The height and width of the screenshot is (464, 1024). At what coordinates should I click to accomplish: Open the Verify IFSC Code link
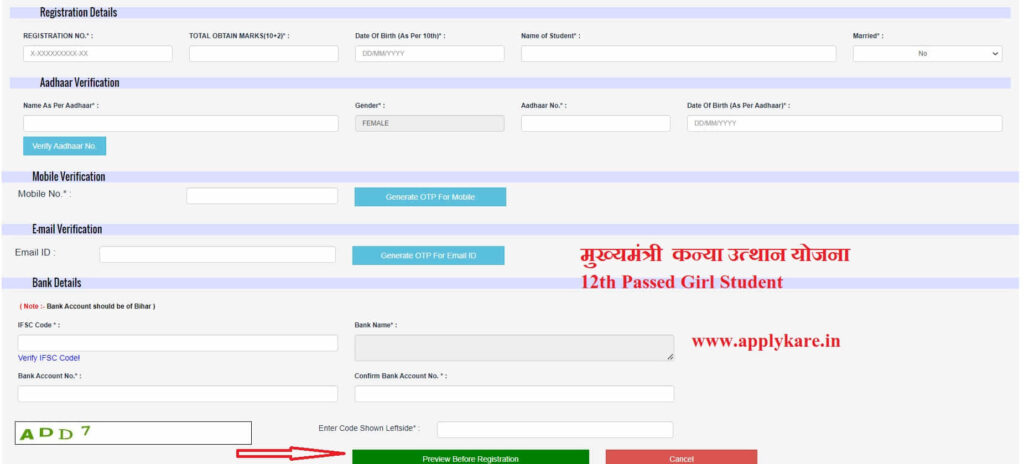point(49,358)
